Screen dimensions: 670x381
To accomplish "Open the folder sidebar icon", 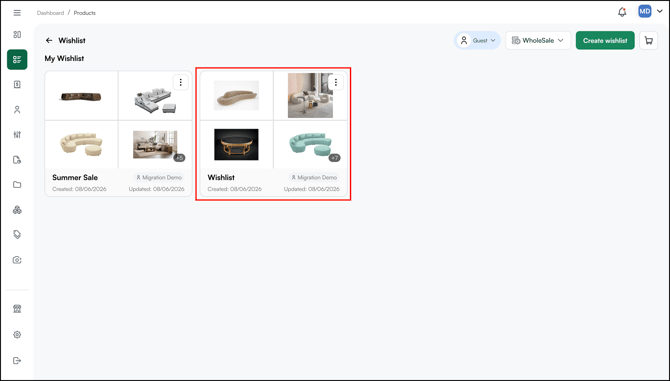I will tap(17, 185).
